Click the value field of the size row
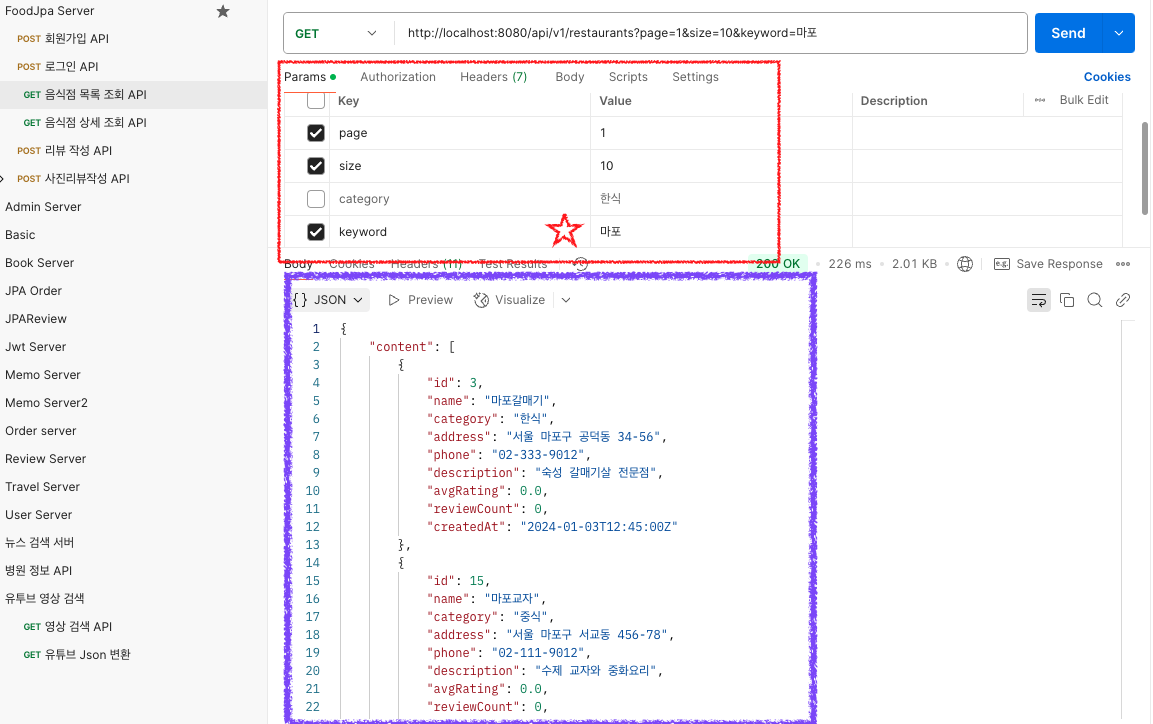 (x=721, y=166)
